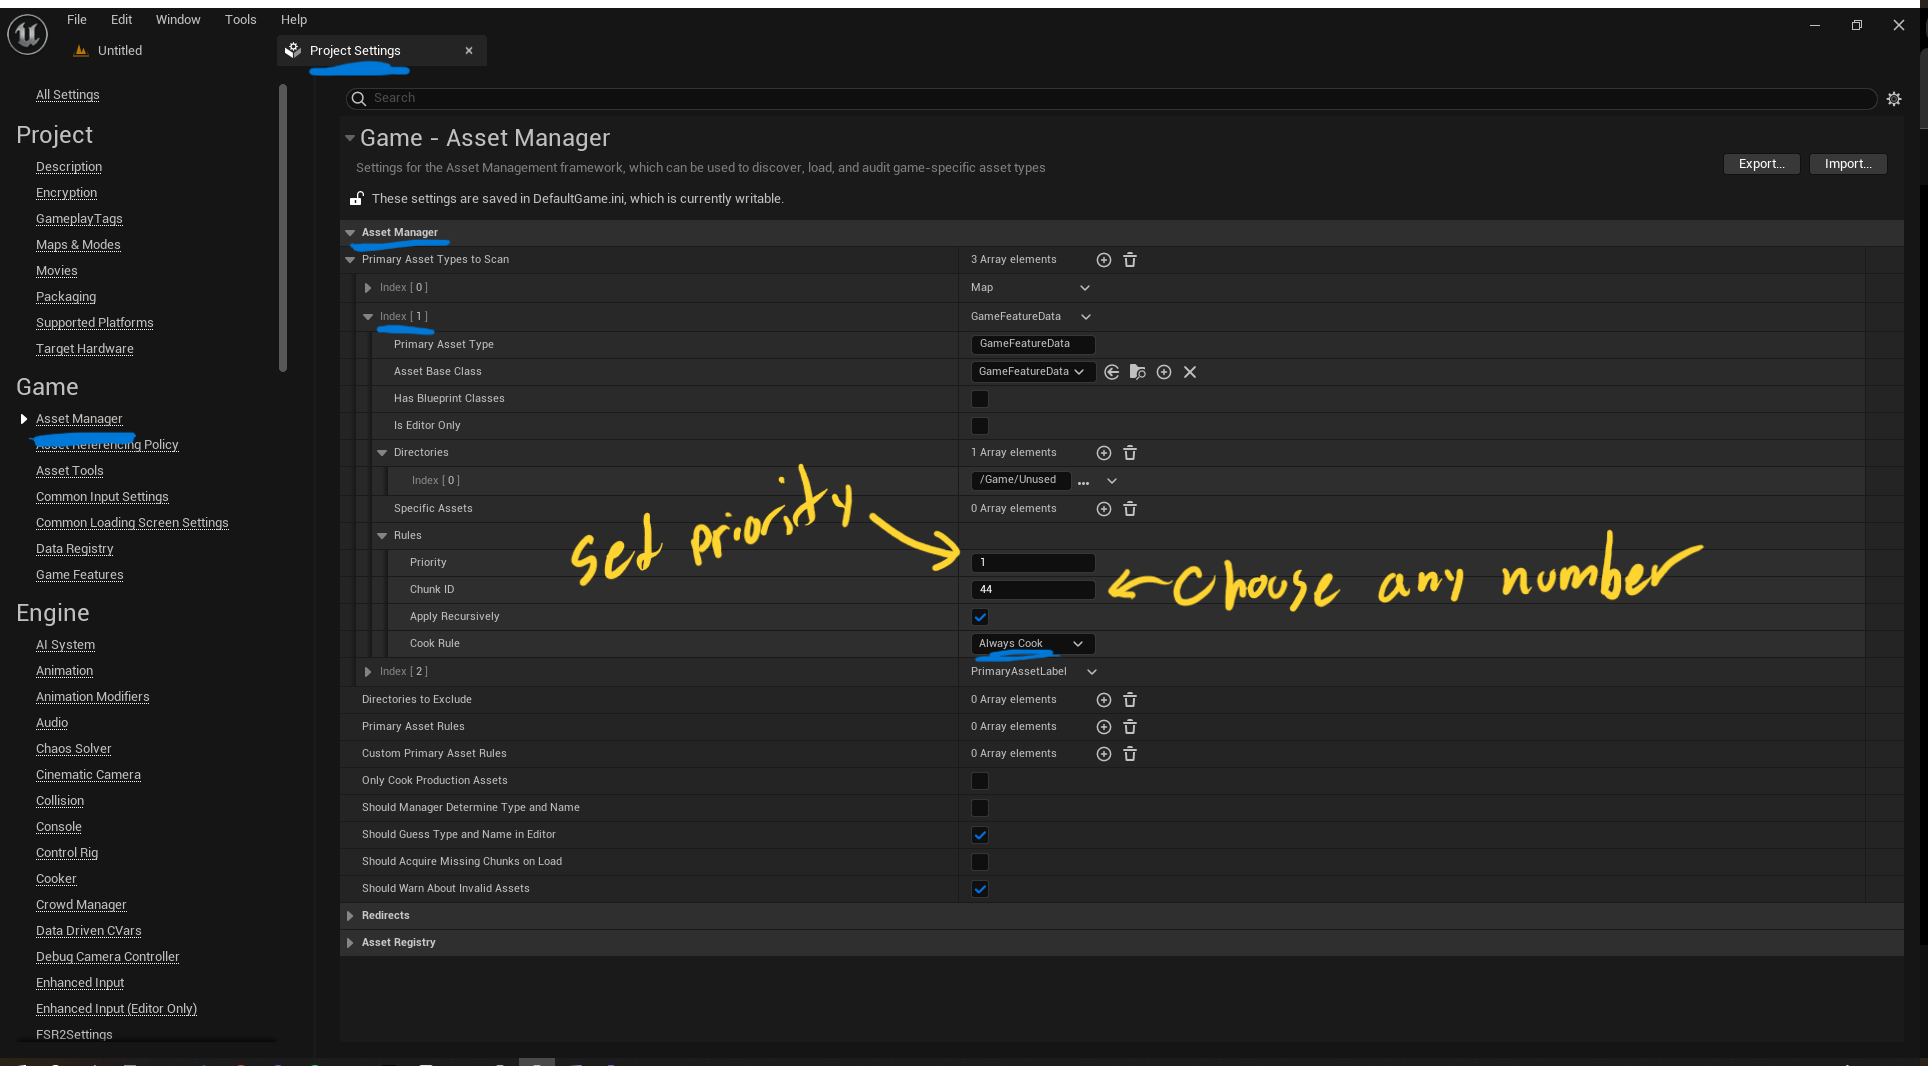1928x1066 pixels.
Task: Remove all Primary Asset Types to Scan elements
Action: 1130,260
